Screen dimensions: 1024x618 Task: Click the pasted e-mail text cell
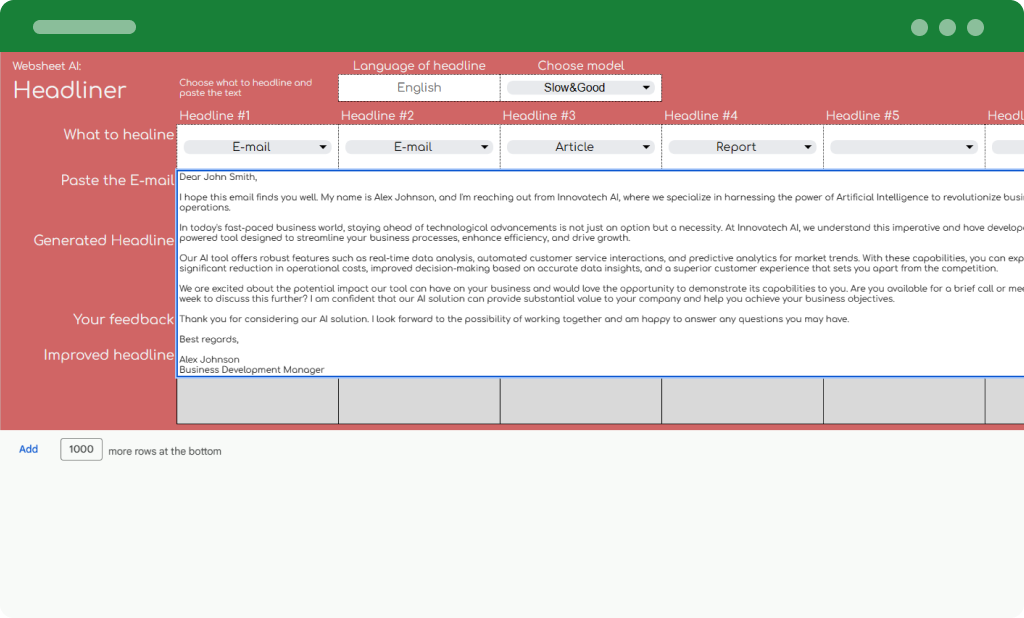(600, 273)
